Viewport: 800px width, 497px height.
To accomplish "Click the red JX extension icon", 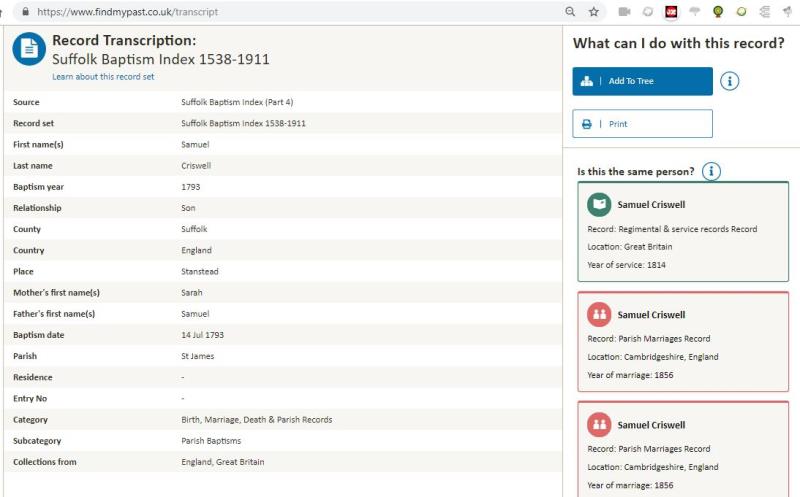I will tap(671, 11).
